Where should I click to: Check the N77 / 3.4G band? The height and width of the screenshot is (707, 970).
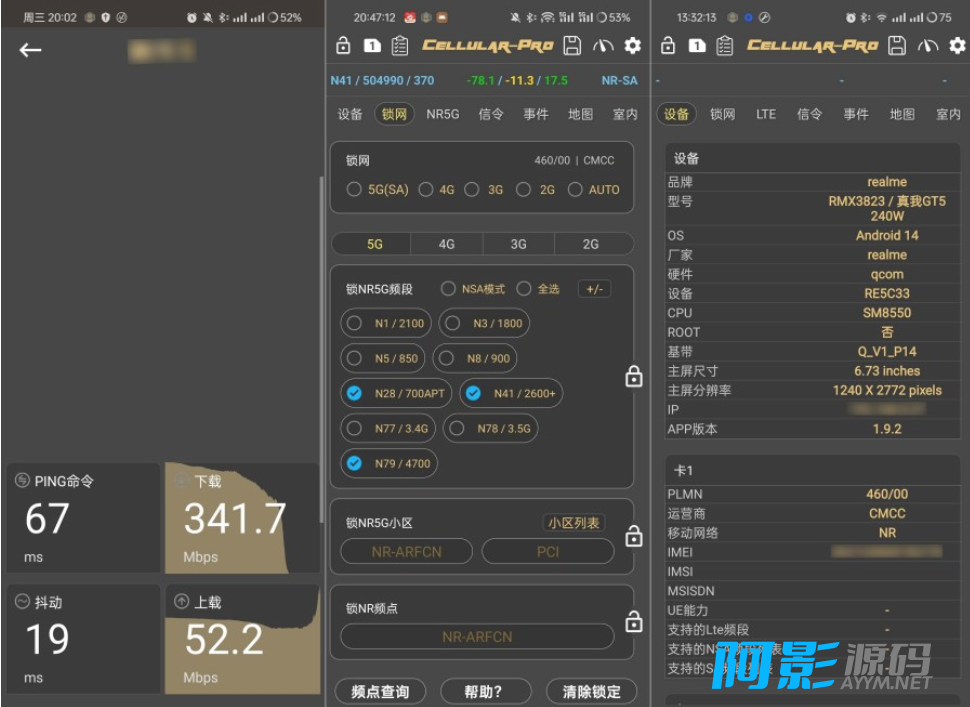[388, 429]
